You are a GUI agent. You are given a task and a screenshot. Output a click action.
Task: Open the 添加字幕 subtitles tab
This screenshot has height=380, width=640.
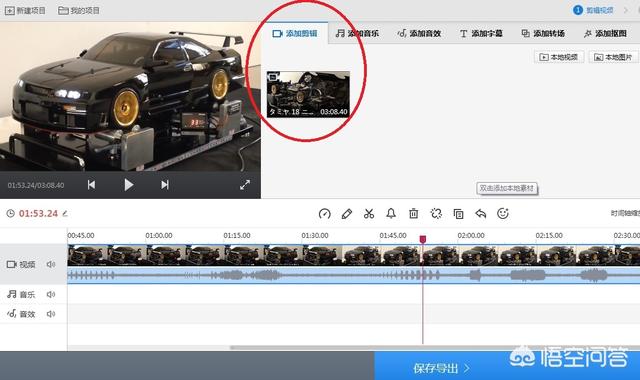pyautogui.click(x=481, y=33)
